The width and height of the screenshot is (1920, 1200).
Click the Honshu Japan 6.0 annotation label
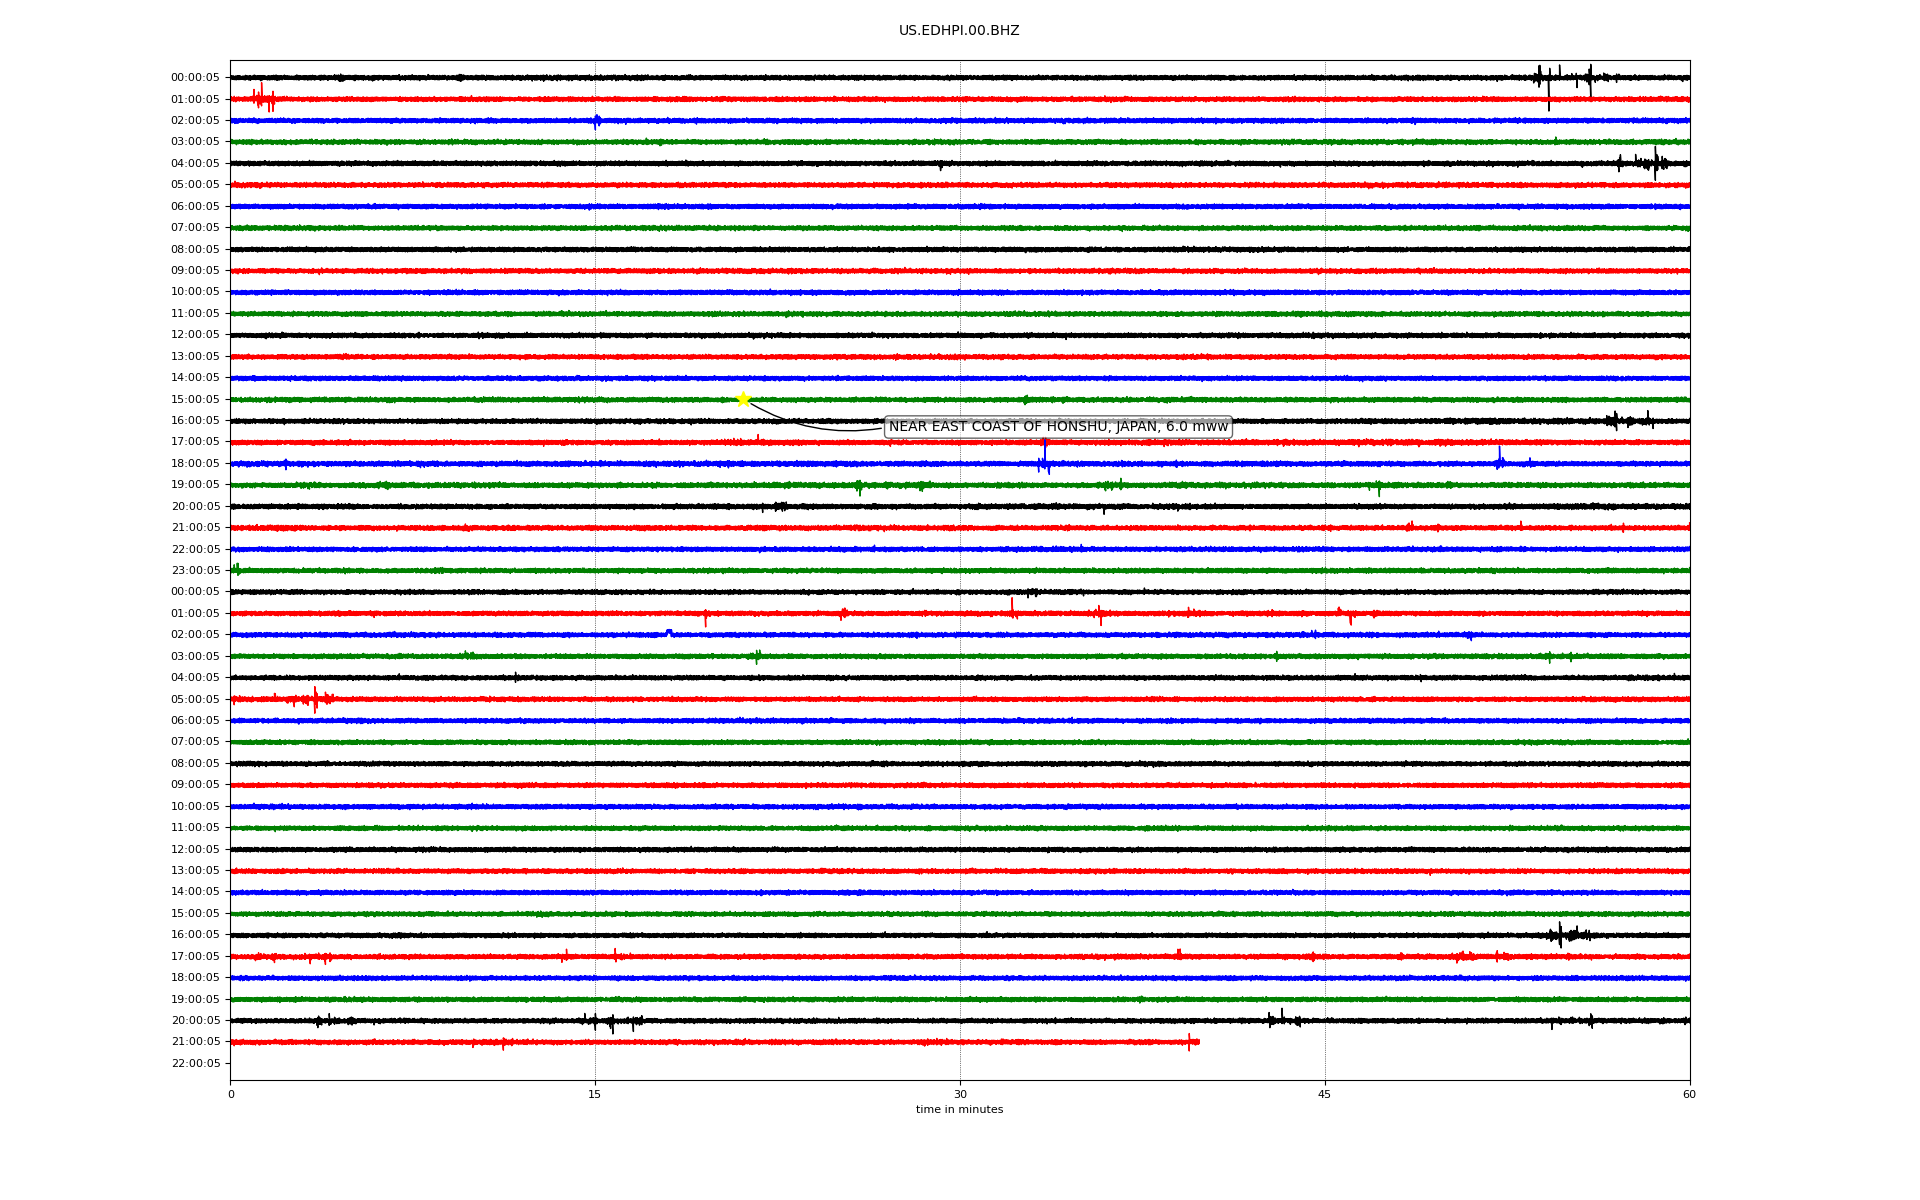pyautogui.click(x=1058, y=427)
